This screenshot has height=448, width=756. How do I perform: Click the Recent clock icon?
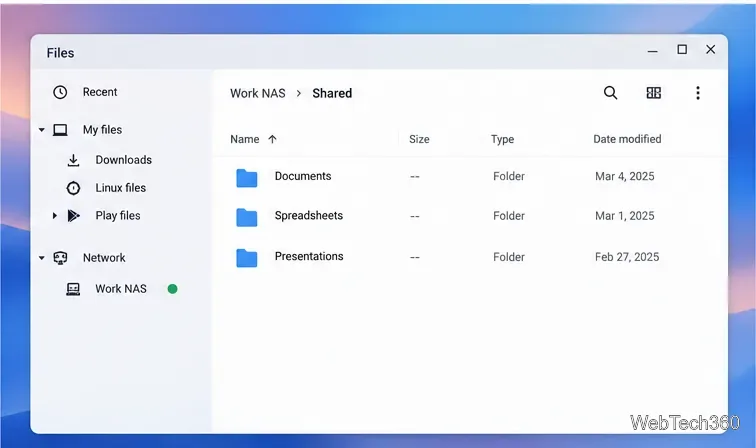60,92
